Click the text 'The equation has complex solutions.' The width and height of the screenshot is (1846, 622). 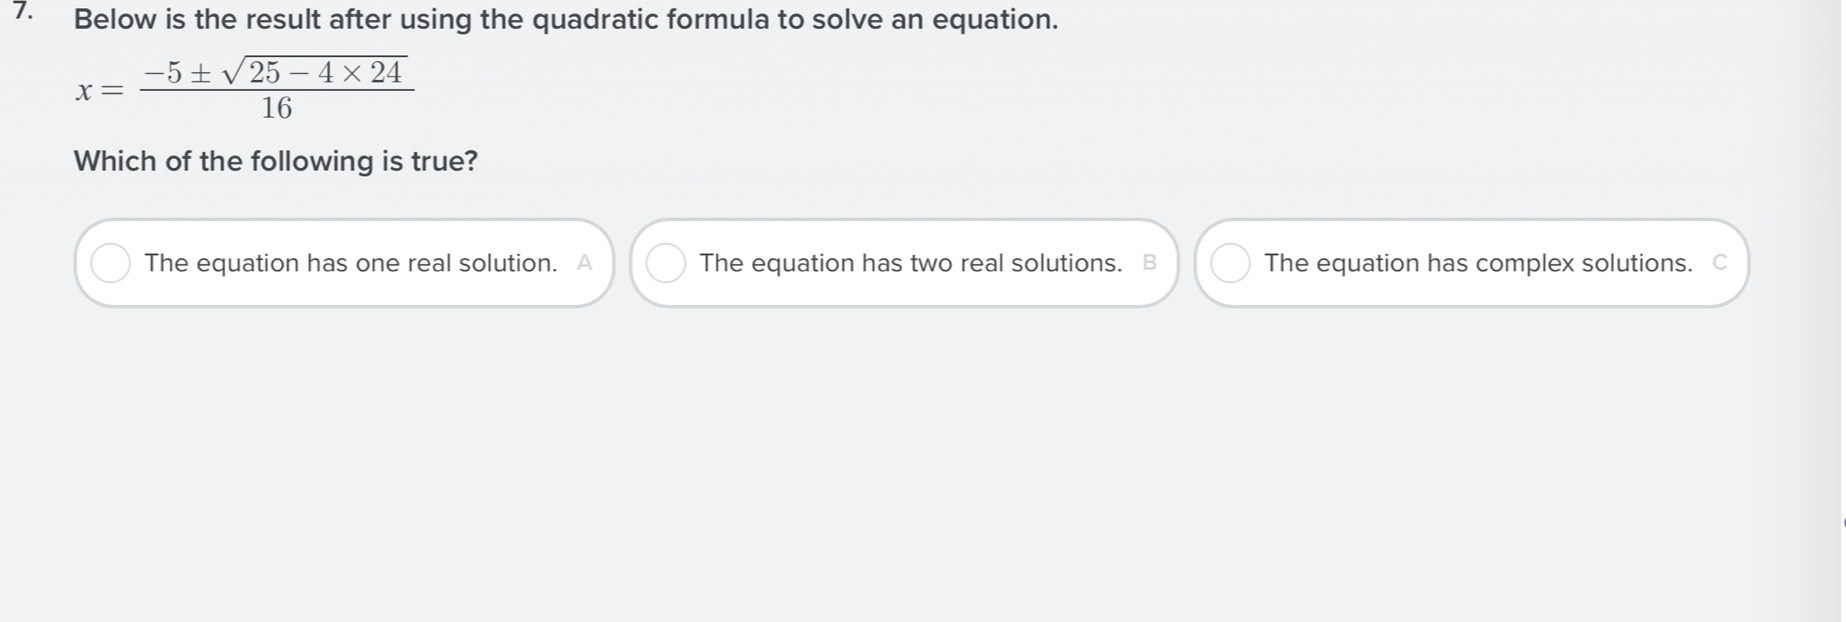[1477, 263]
